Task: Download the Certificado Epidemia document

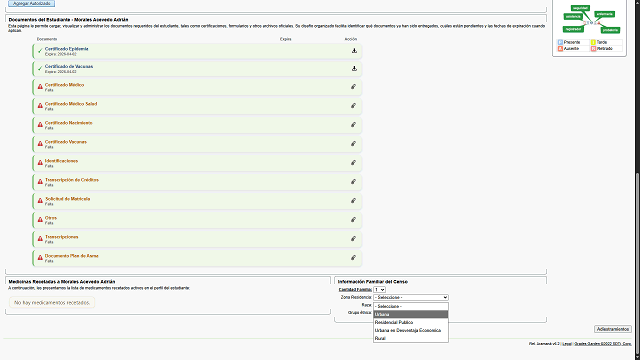Action: click(354, 51)
